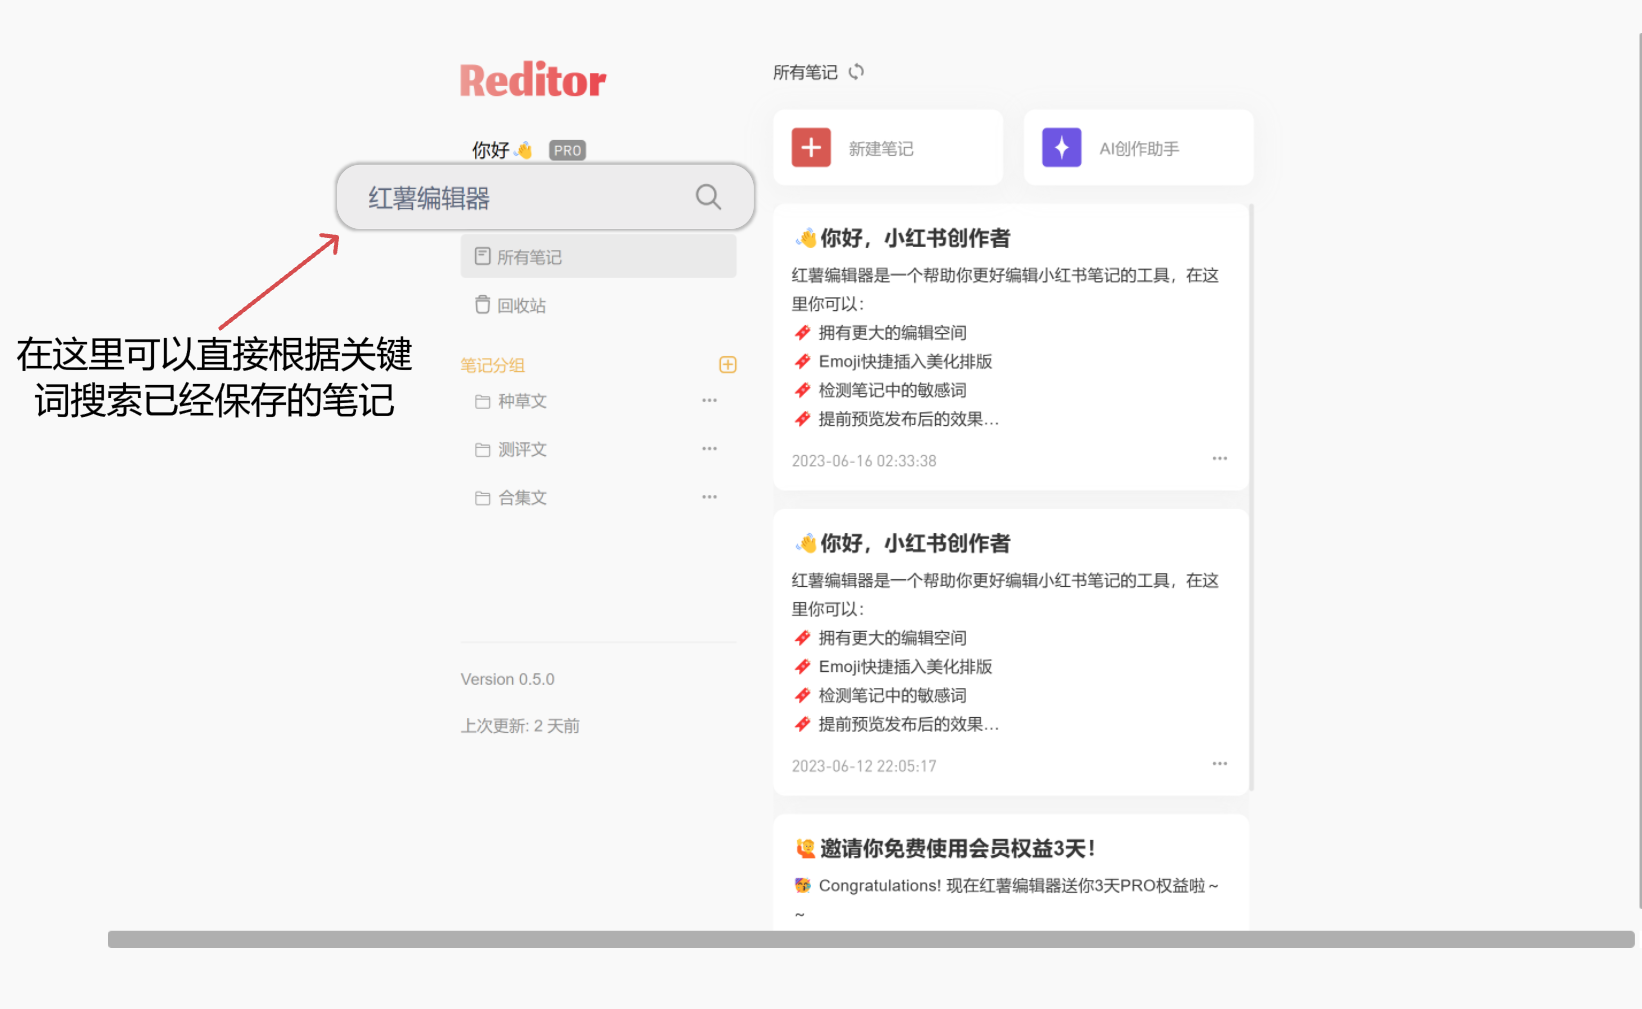Click timestamp 2023-06-12 22:05:17
Image resolution: width=1642 pixels, height=1009 pixels.
point(864,766)
